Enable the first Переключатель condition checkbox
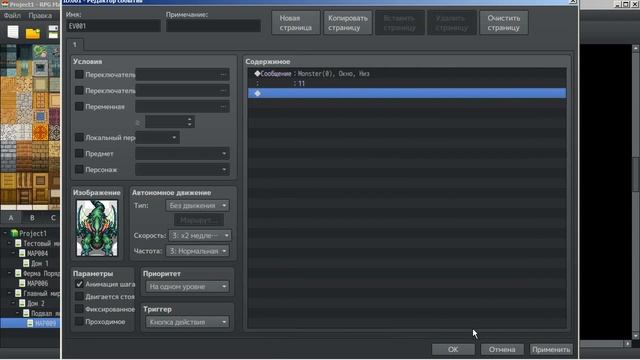The width and height of the screenshot is (640, 360). tap(79, 74)
